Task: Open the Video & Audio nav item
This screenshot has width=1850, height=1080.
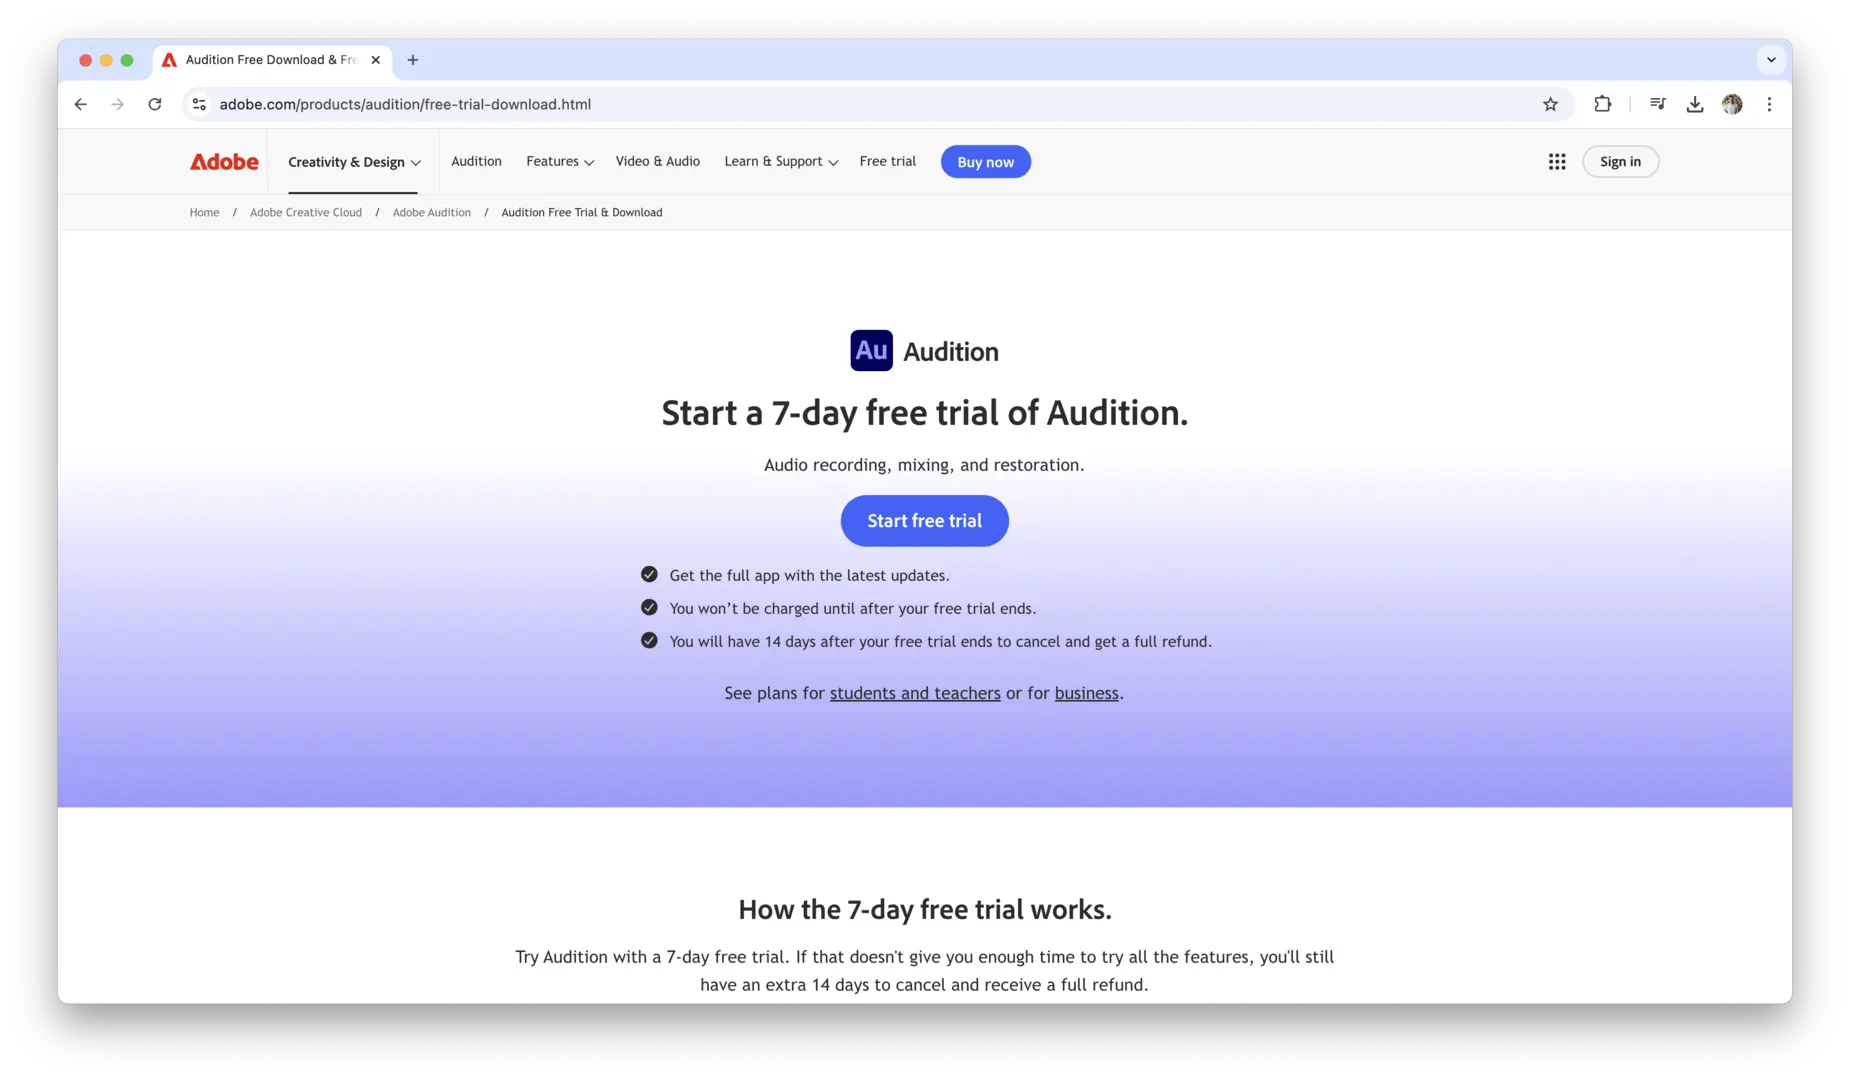Action: pyautogui.click(x=658, y=162)
